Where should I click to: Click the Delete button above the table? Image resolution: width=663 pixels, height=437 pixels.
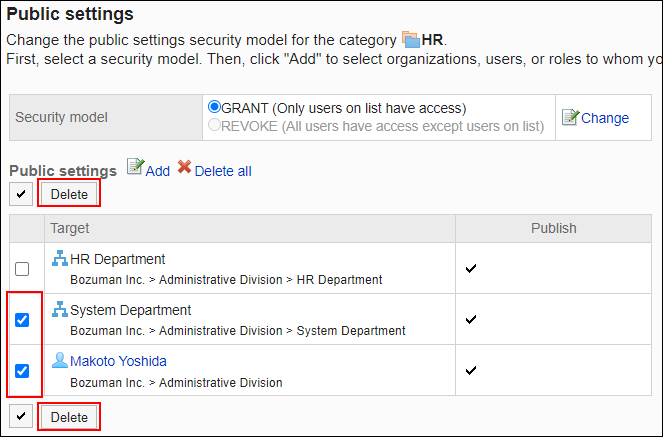(69, 194)
